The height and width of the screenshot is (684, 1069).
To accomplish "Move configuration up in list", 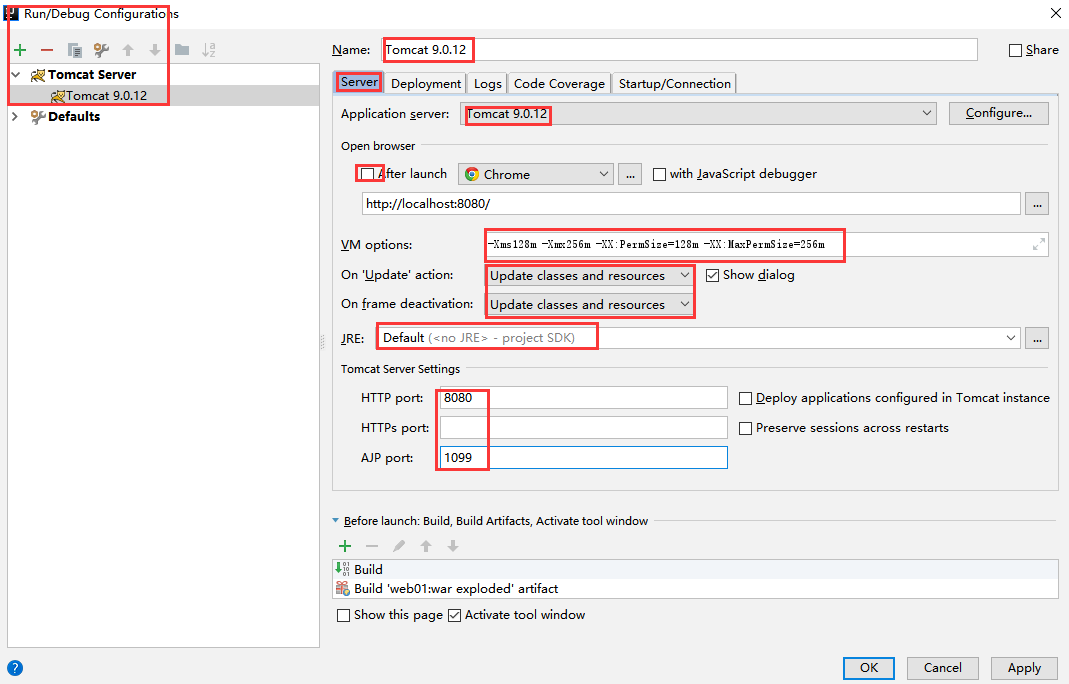I will tap(128, 50).
